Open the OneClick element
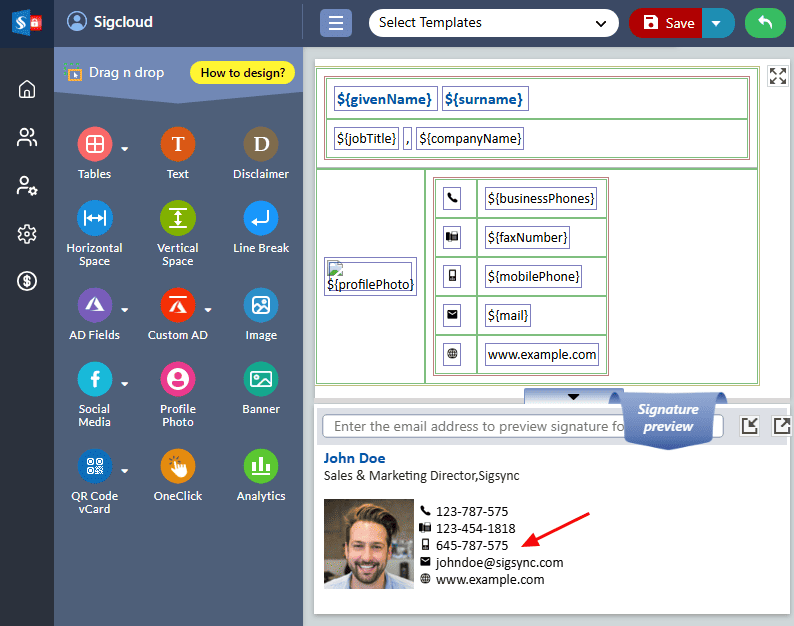This screenshot has height=626, width=794. [x=178, y=466]
